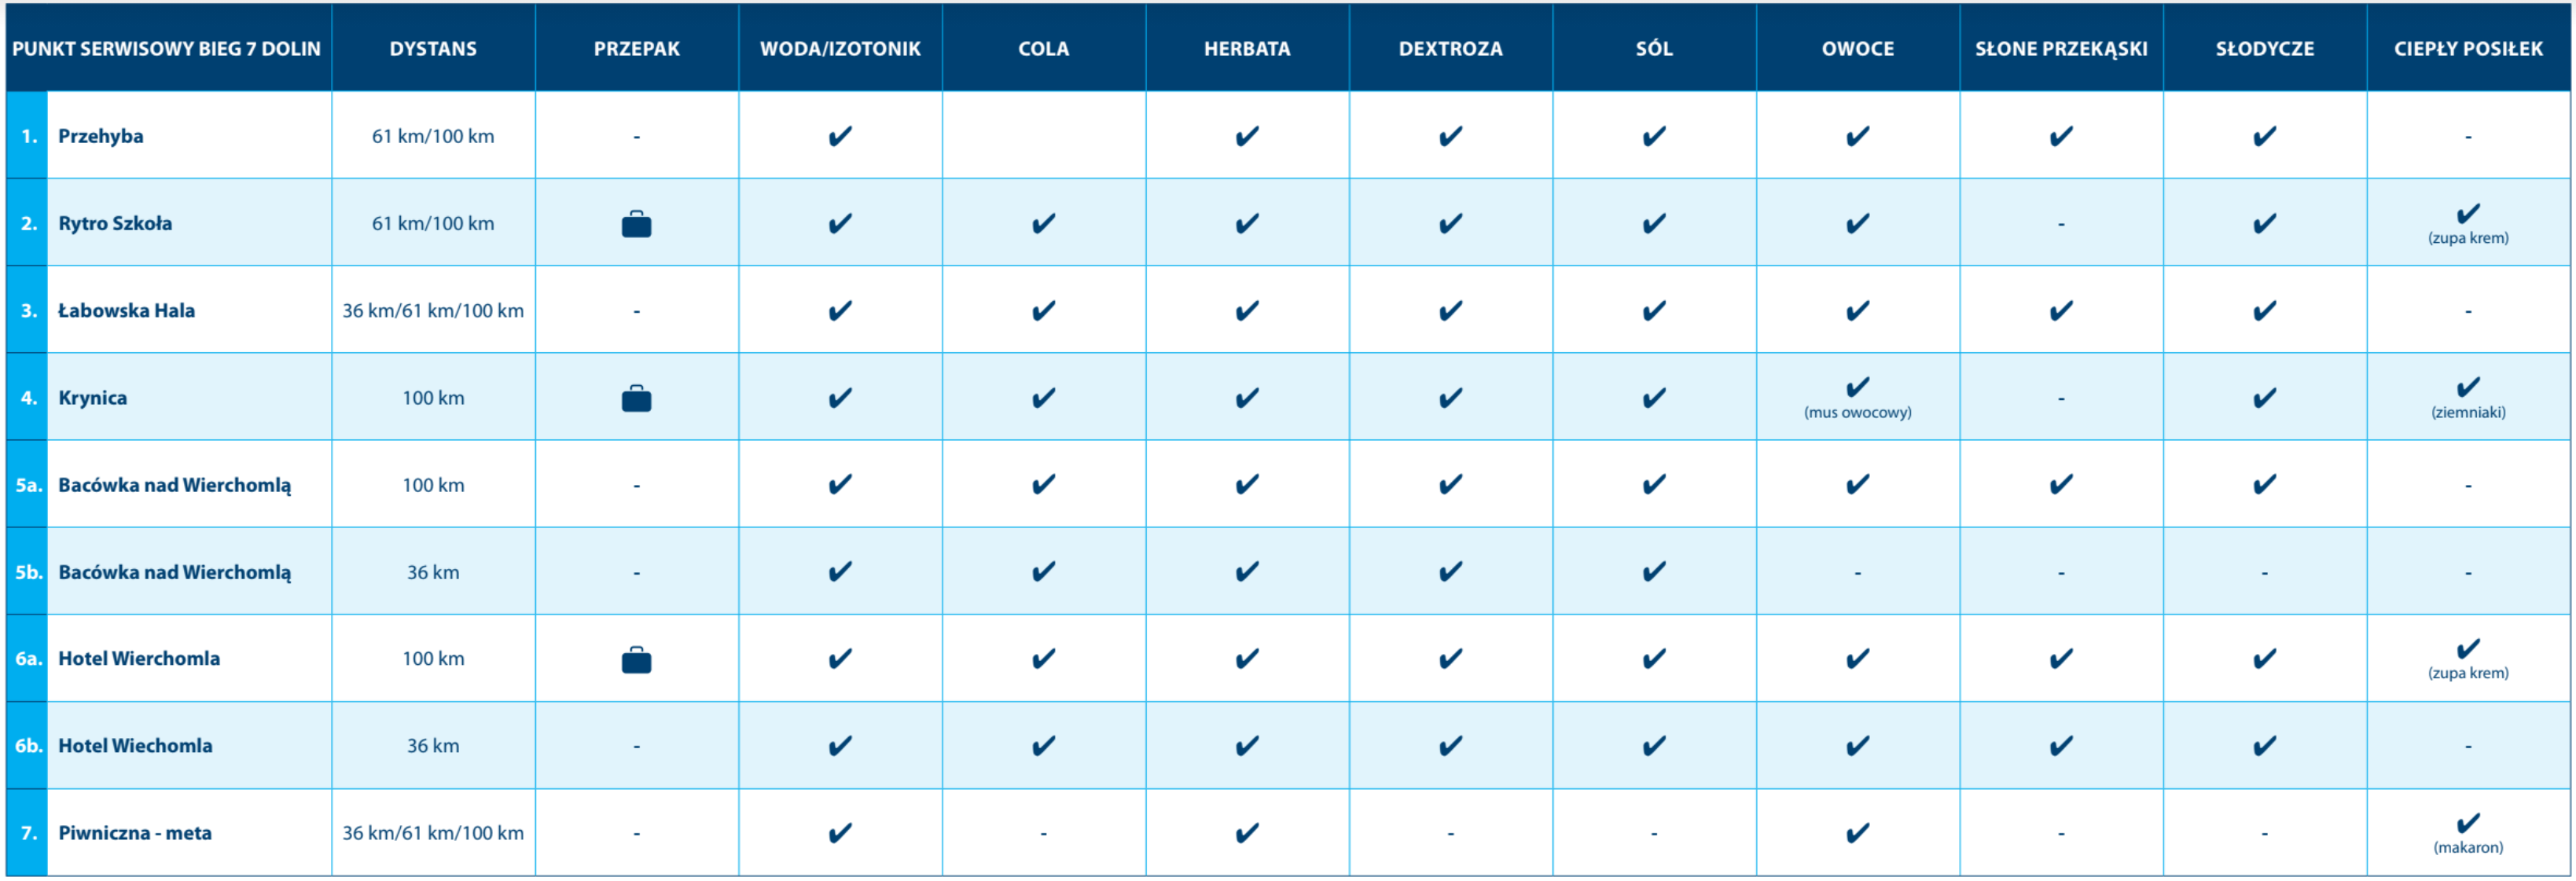Click the ziemniaki checkmark in Krynica row
Image resolution: width=2576 pixels, height=881 pixels.
(x=2467, y=387)
